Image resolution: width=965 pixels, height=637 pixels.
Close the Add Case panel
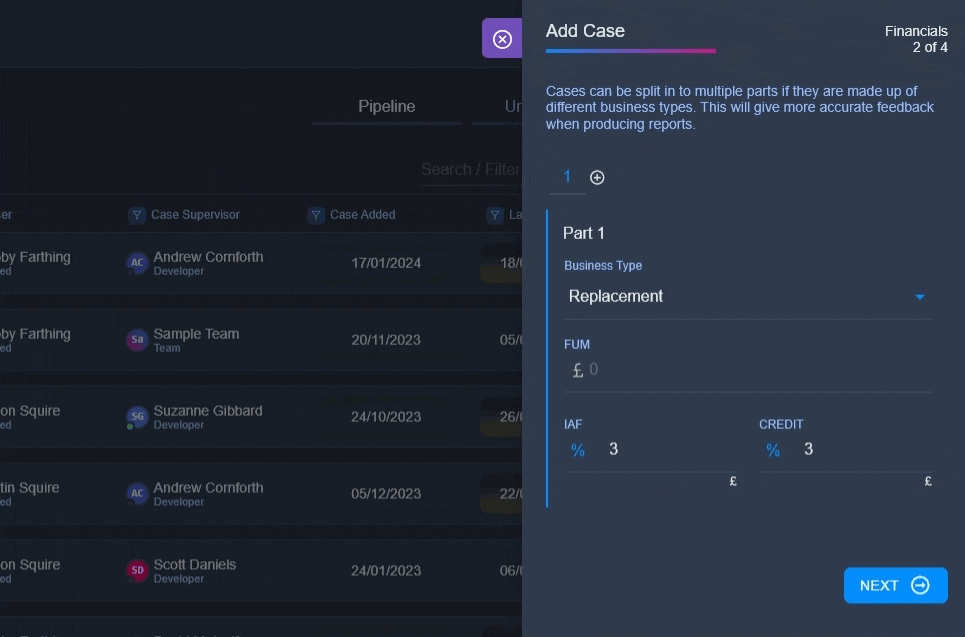click(x=502, y=39)
